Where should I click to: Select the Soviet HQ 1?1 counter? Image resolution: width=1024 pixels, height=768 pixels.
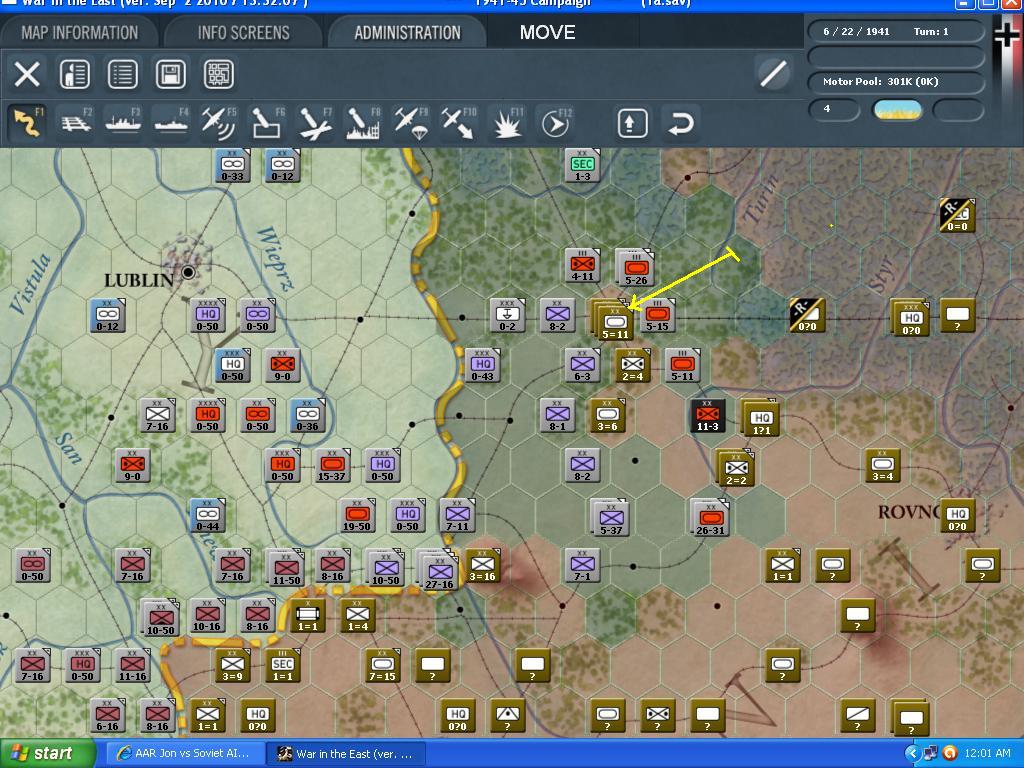760,418
